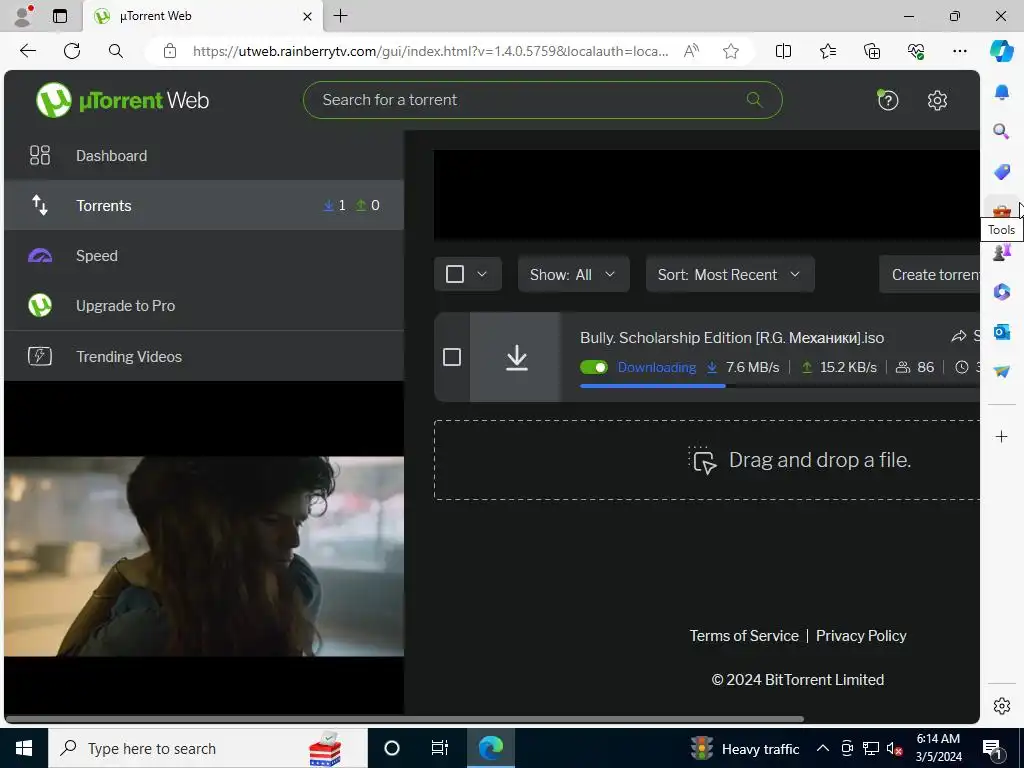Open the uTorrent Web logo home
Image resolution: width=1024 pixels, height=768 pixels.
pos(123,100)
